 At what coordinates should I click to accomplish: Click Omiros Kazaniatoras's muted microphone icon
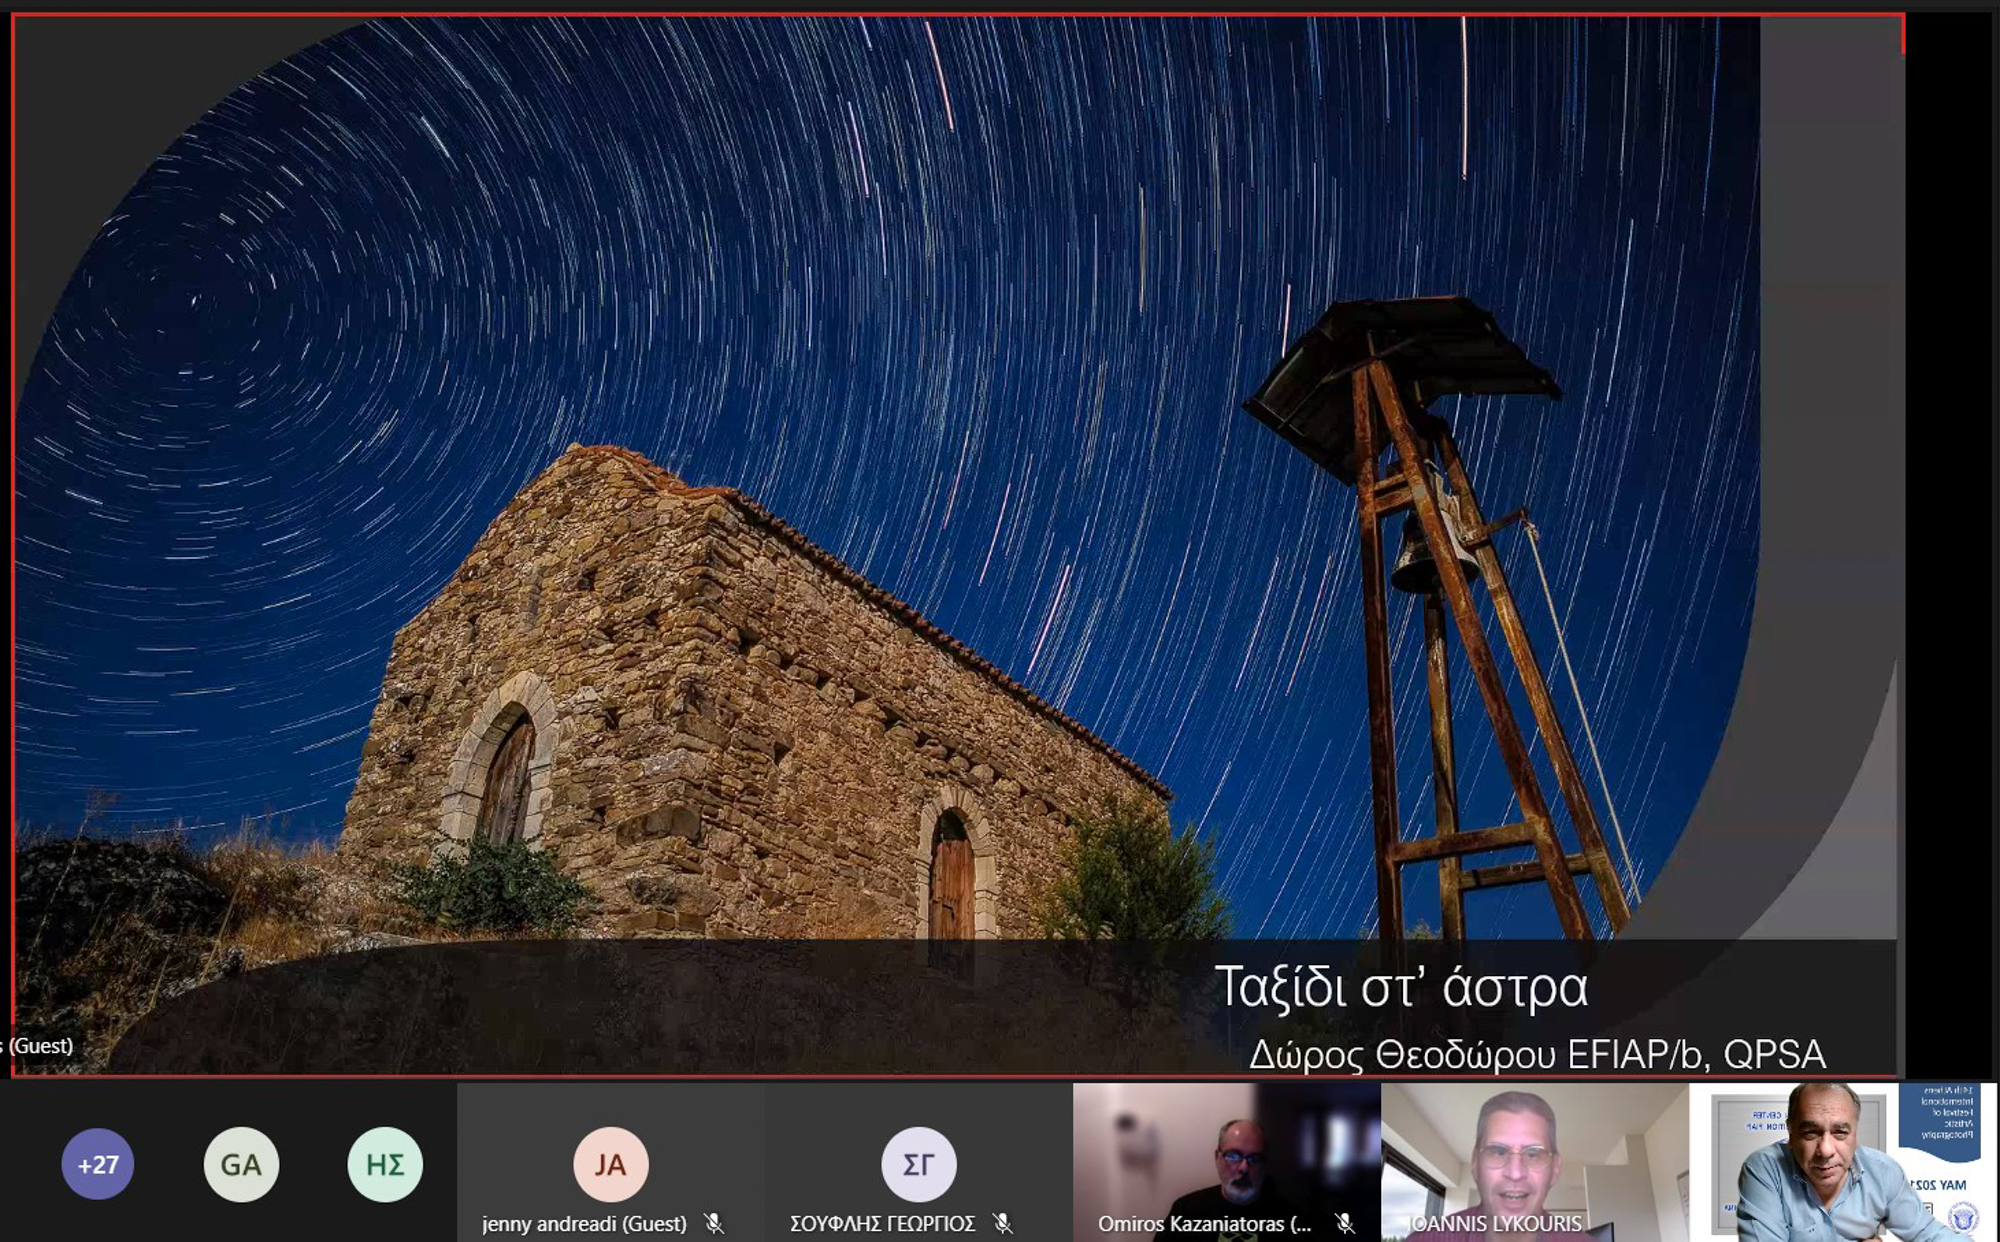pyautogui.click(x=1345, y=1223)
